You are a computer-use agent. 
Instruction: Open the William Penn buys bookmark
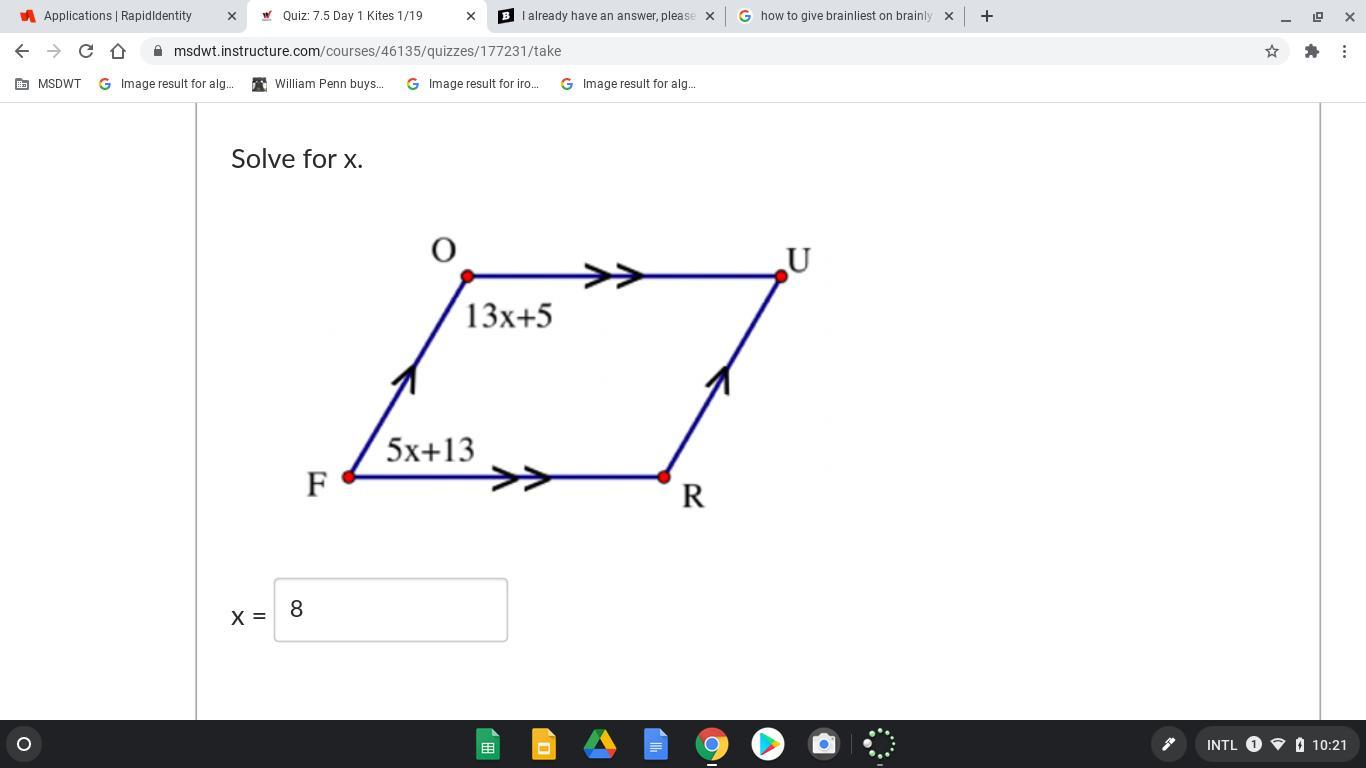[x=318, y=84]
